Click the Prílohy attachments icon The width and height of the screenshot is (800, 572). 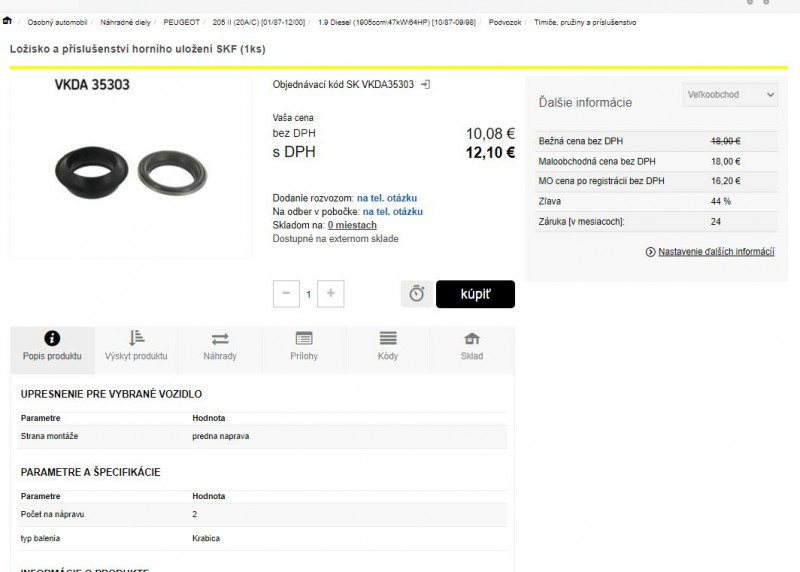coord(304,339)
